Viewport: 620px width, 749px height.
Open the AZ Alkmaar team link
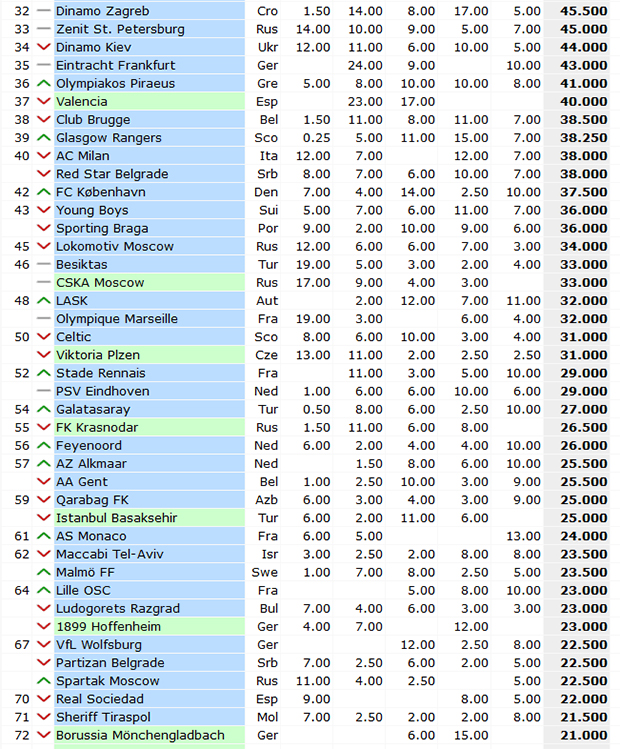click(x=91, y=463)
